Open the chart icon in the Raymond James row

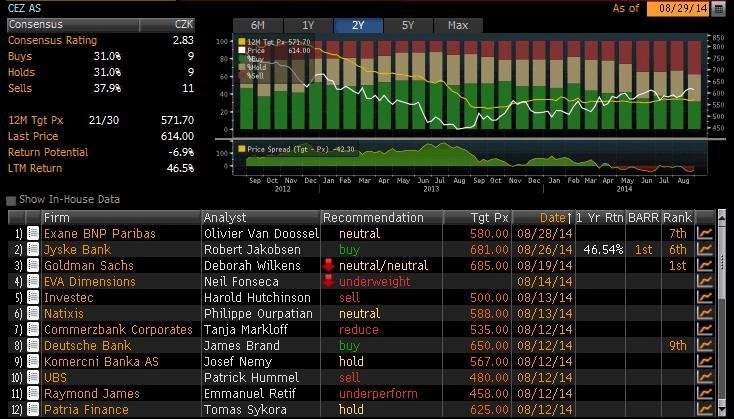[705, 393]
